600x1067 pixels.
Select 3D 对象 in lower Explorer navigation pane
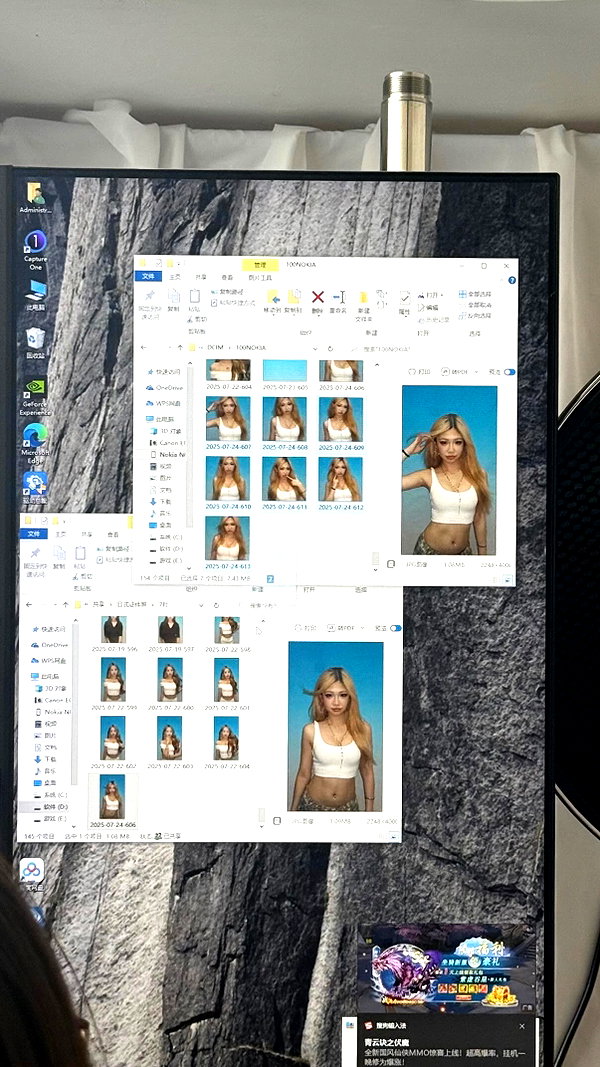[52, 689]
